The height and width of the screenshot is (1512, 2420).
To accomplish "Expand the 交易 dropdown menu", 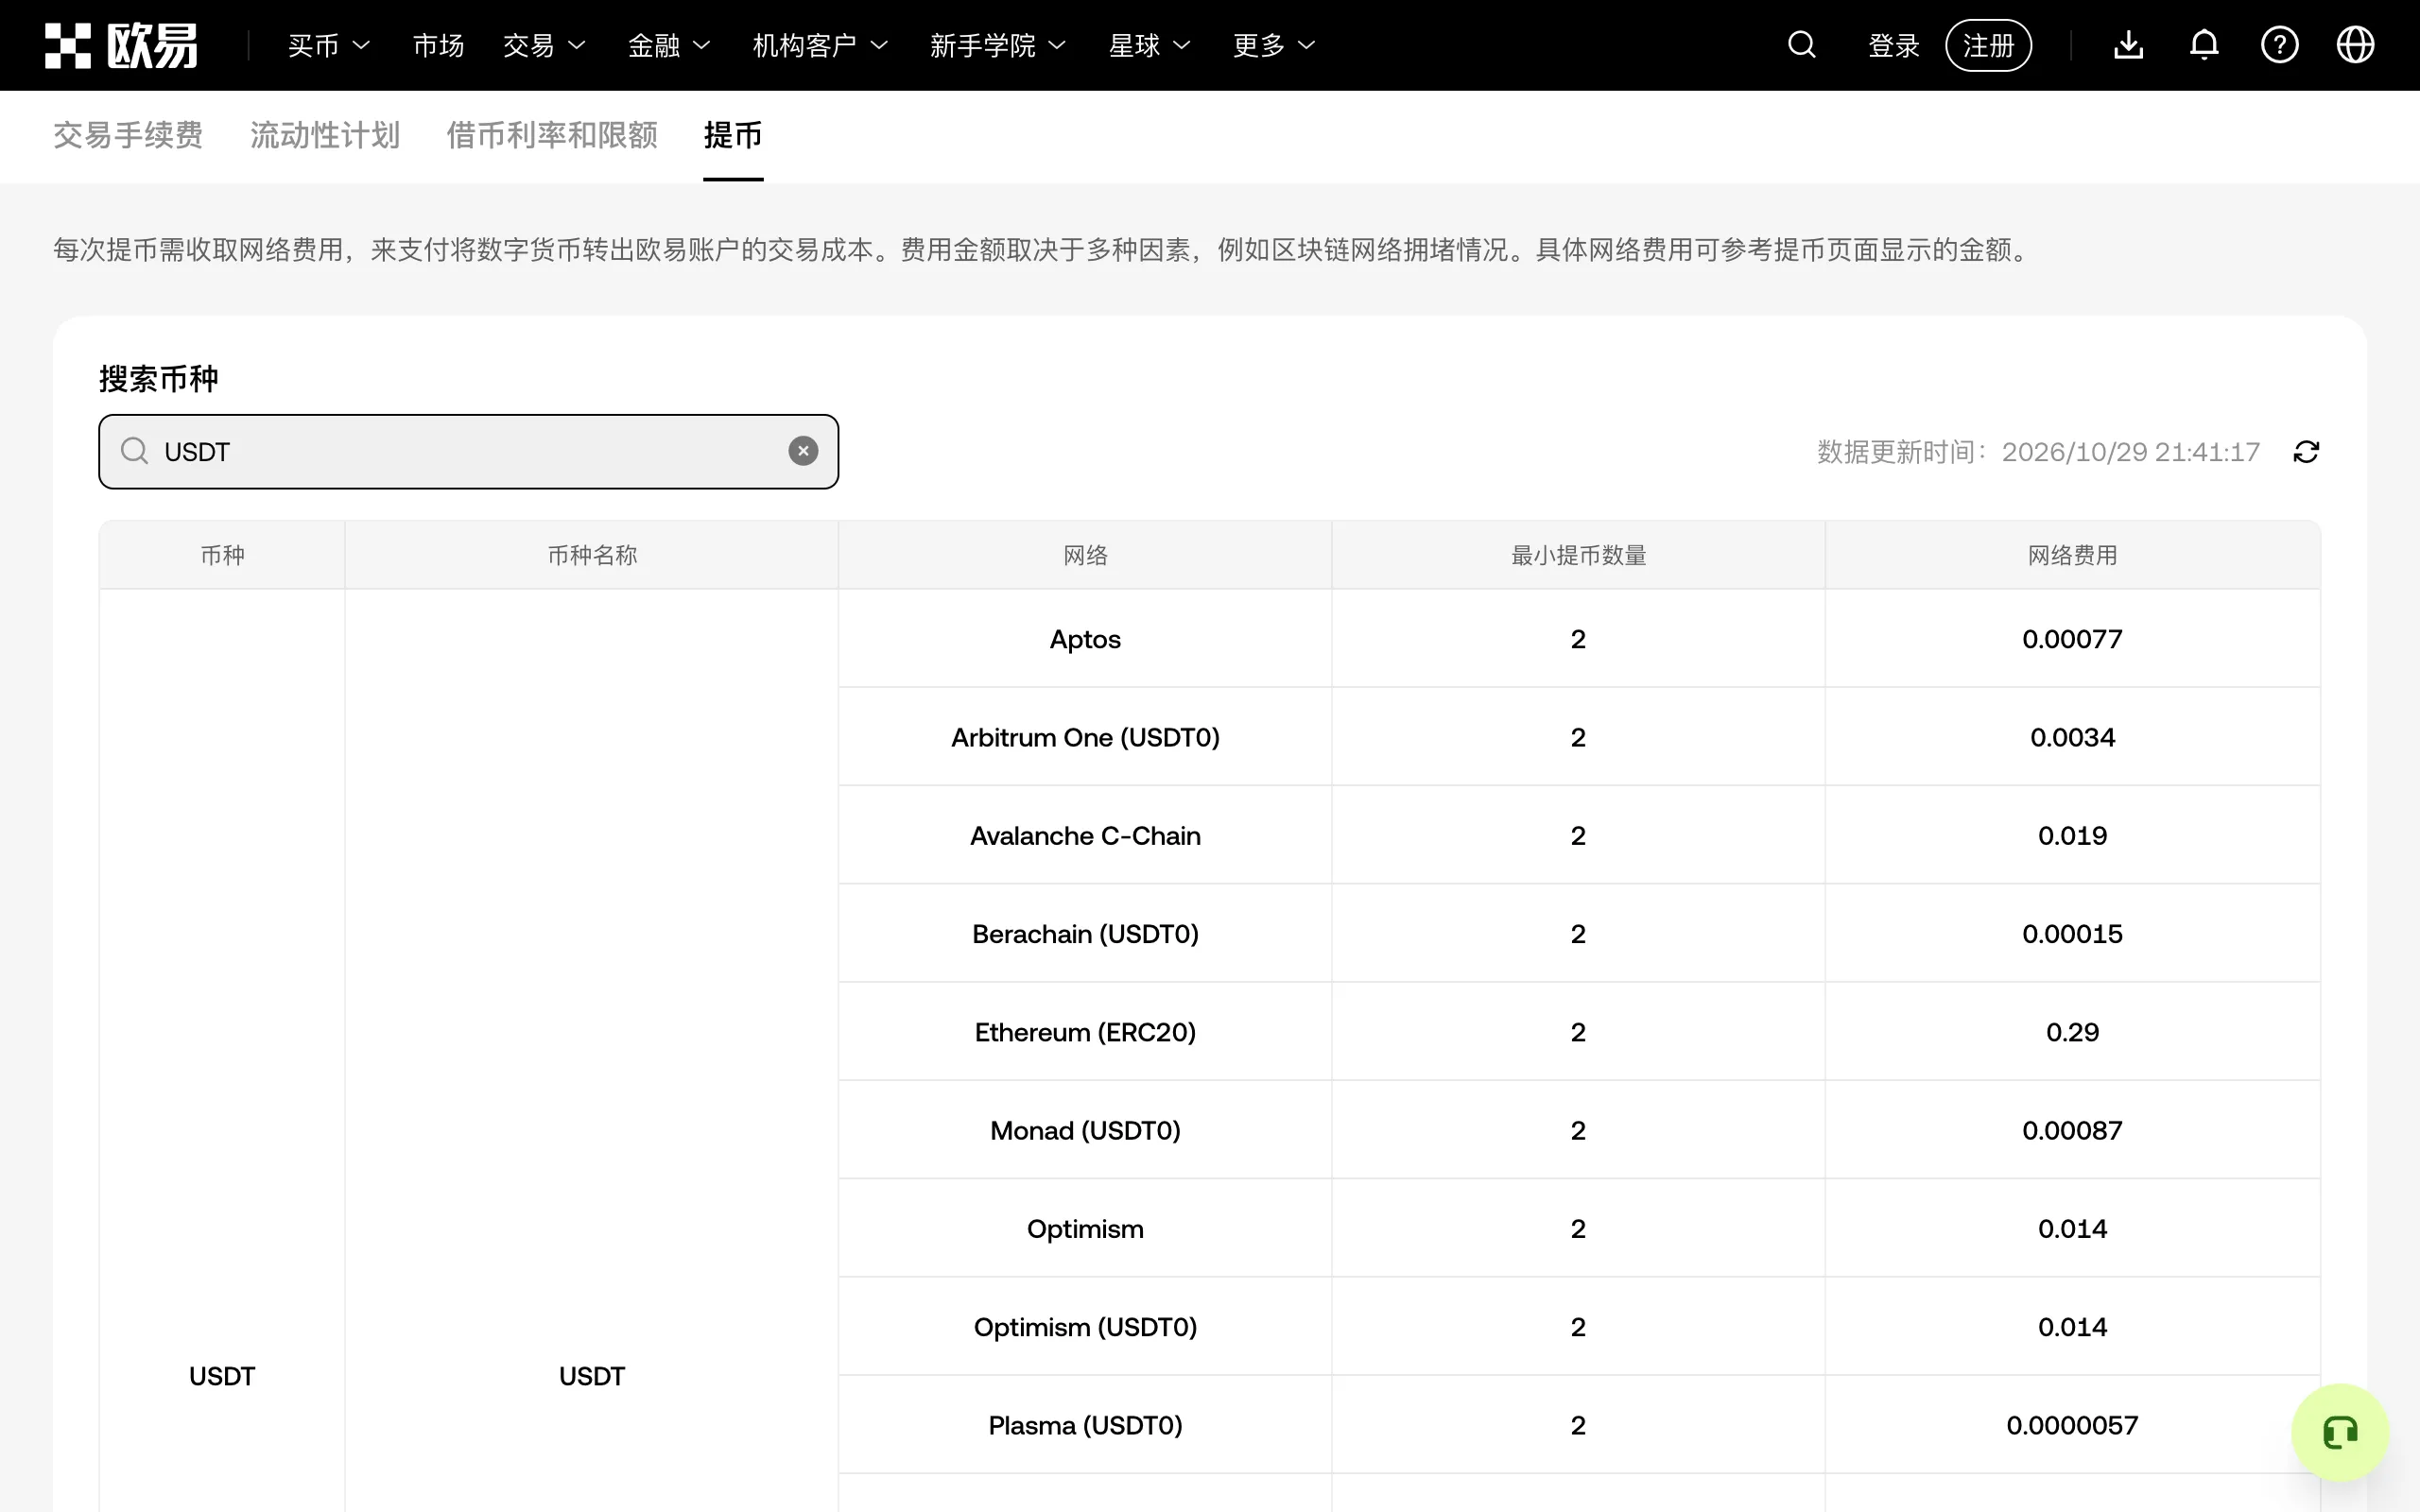I will click(544, 45).
